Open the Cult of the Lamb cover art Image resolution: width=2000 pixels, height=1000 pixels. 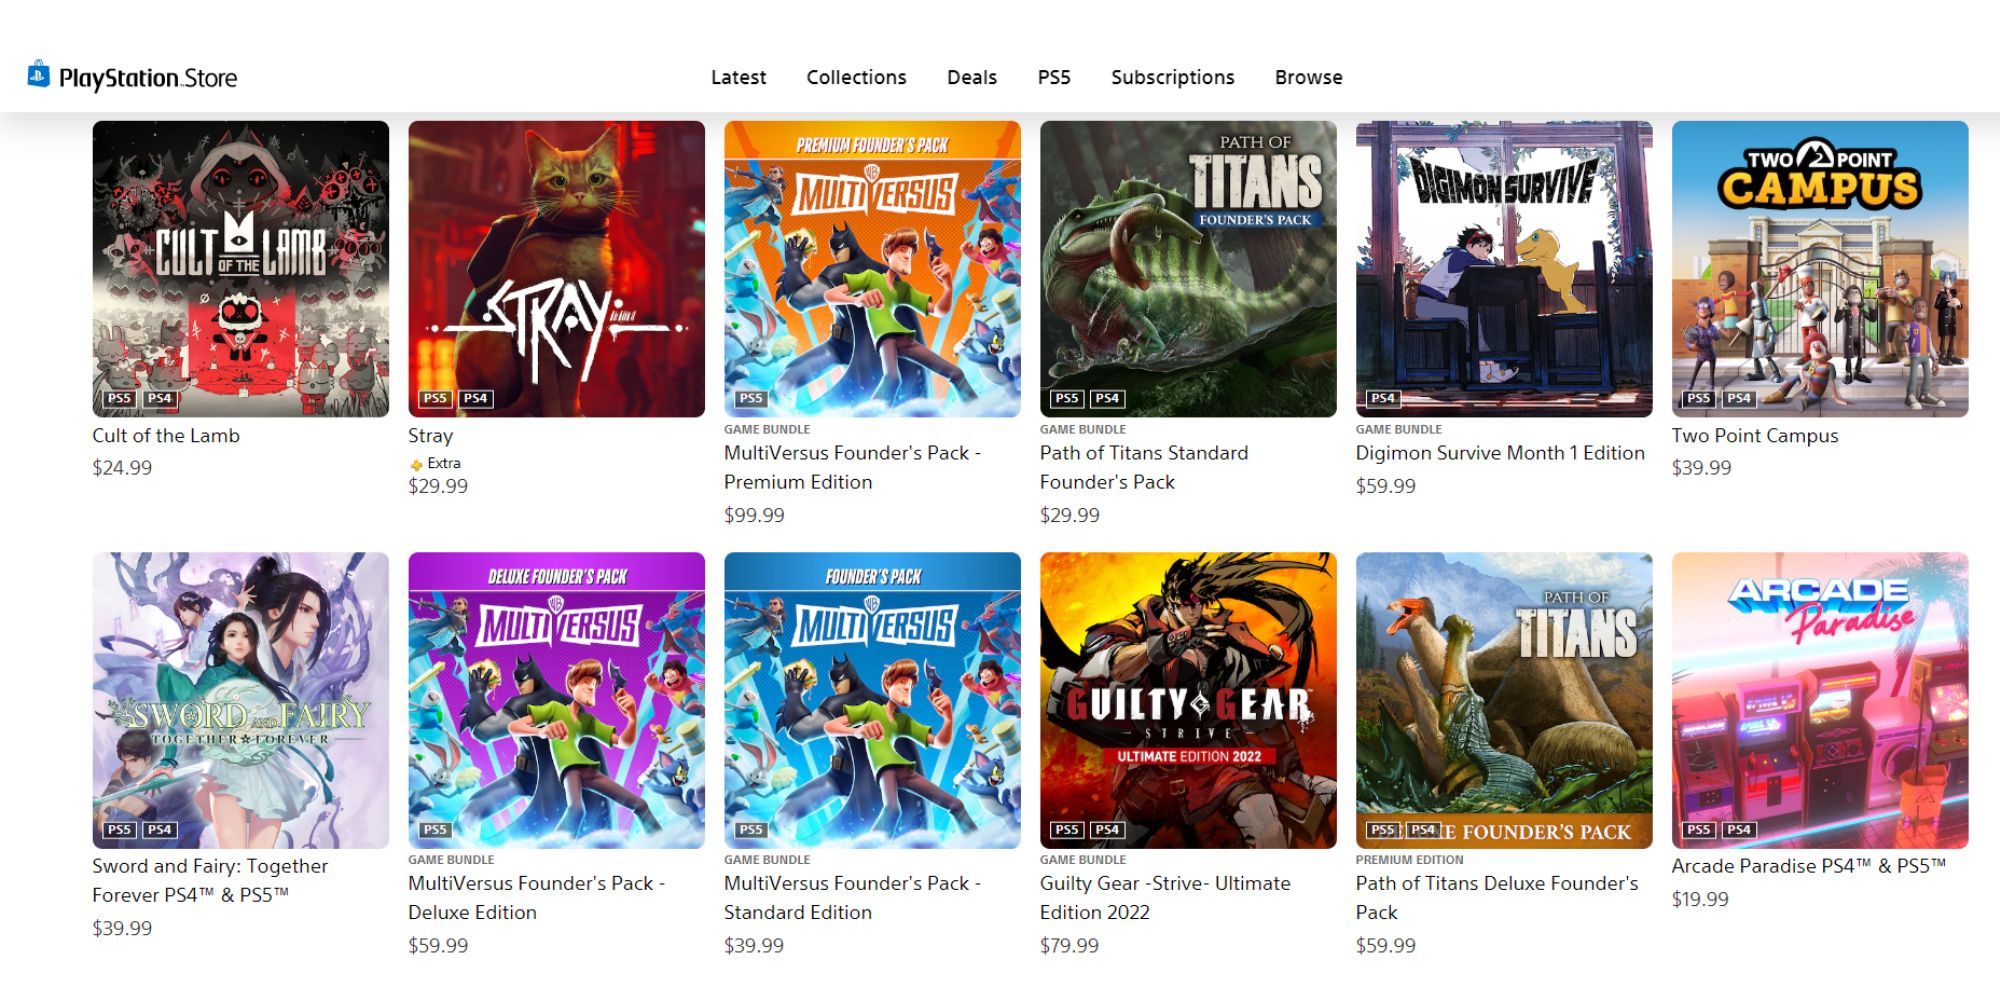point(241,269)
